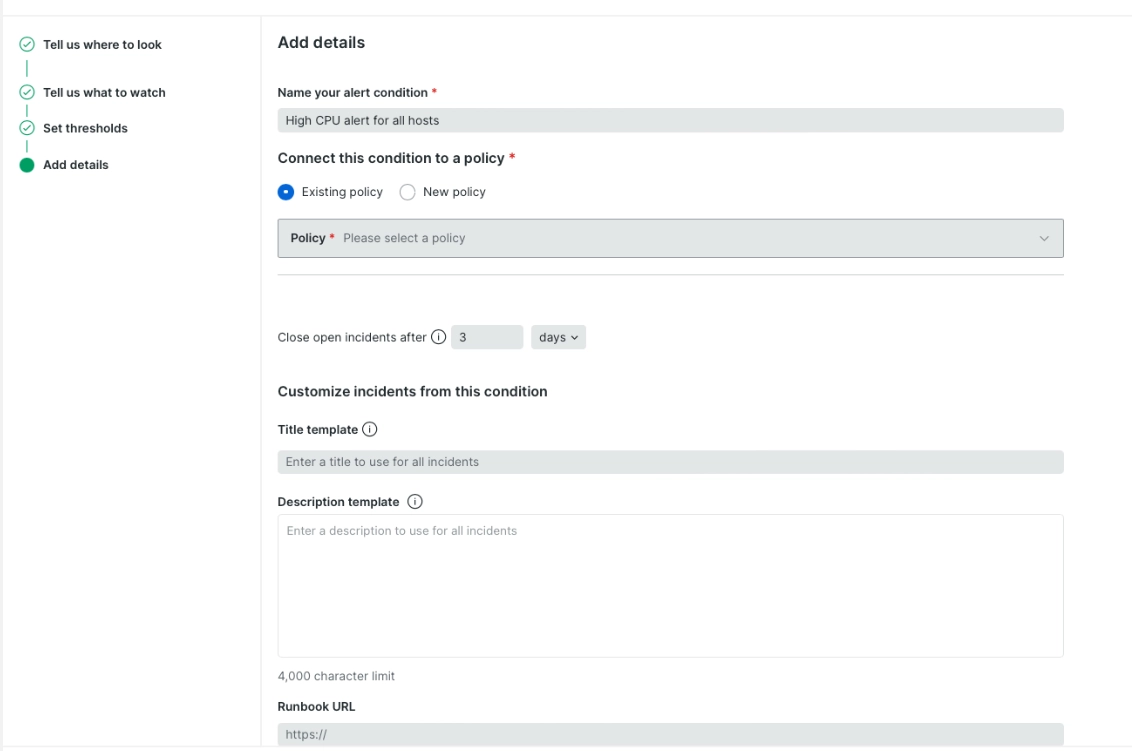Click the alert condition name field
The image size is (1135, 751).
[670, 120]
